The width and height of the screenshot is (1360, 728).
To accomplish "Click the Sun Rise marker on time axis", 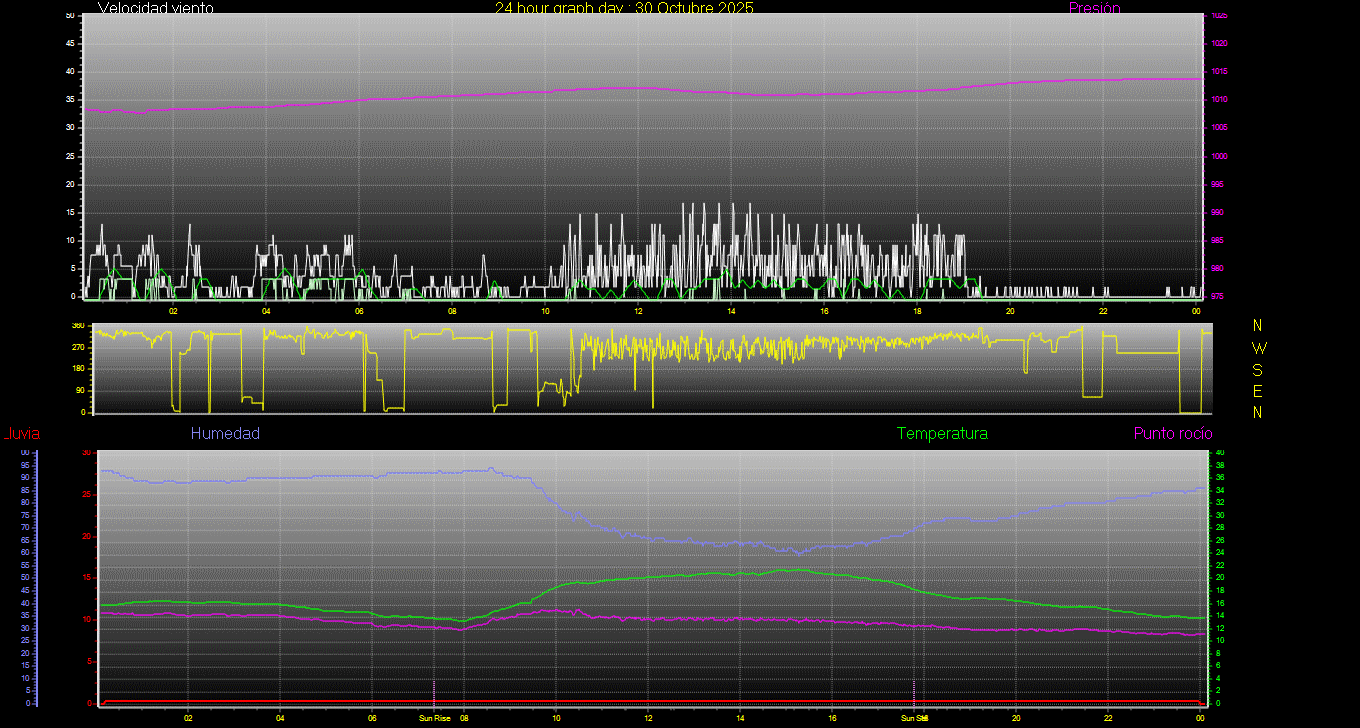I will pos(434,718).
